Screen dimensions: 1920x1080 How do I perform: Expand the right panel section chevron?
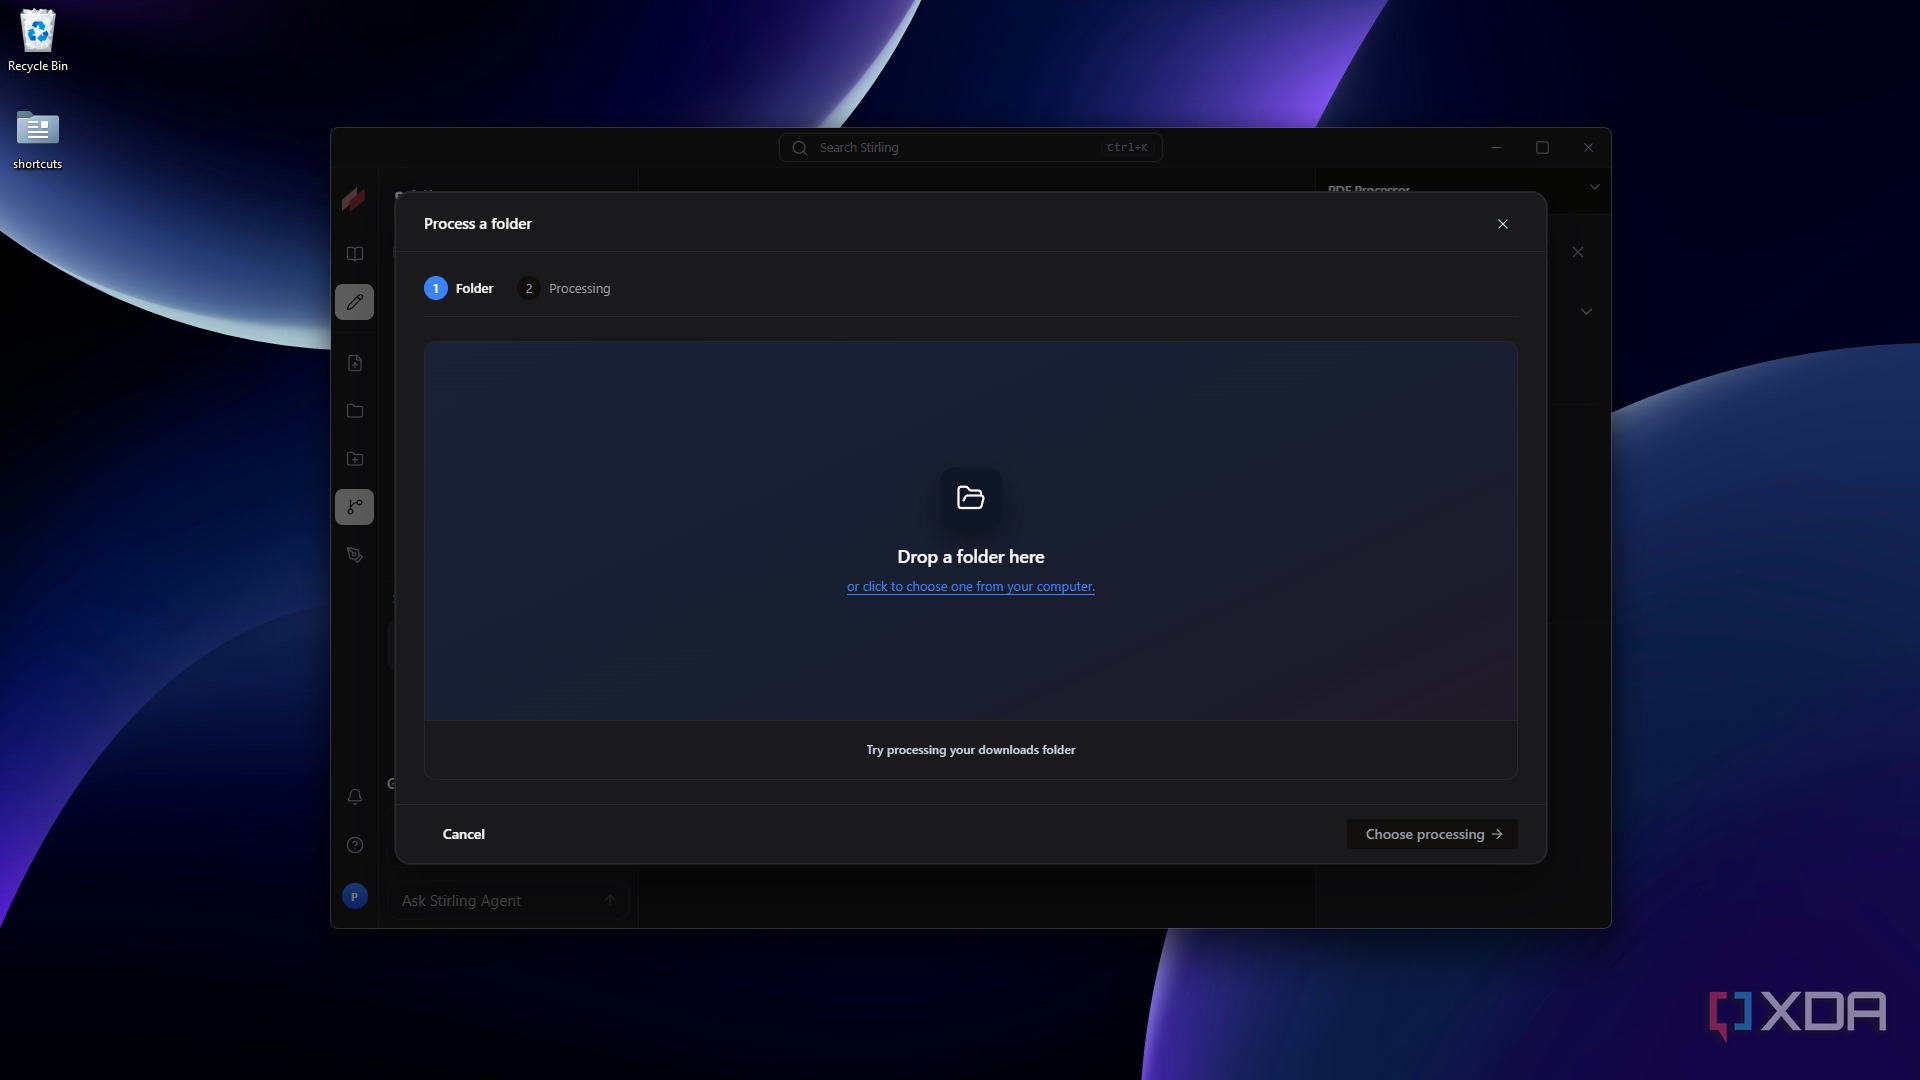click(x=1586, y=312)
